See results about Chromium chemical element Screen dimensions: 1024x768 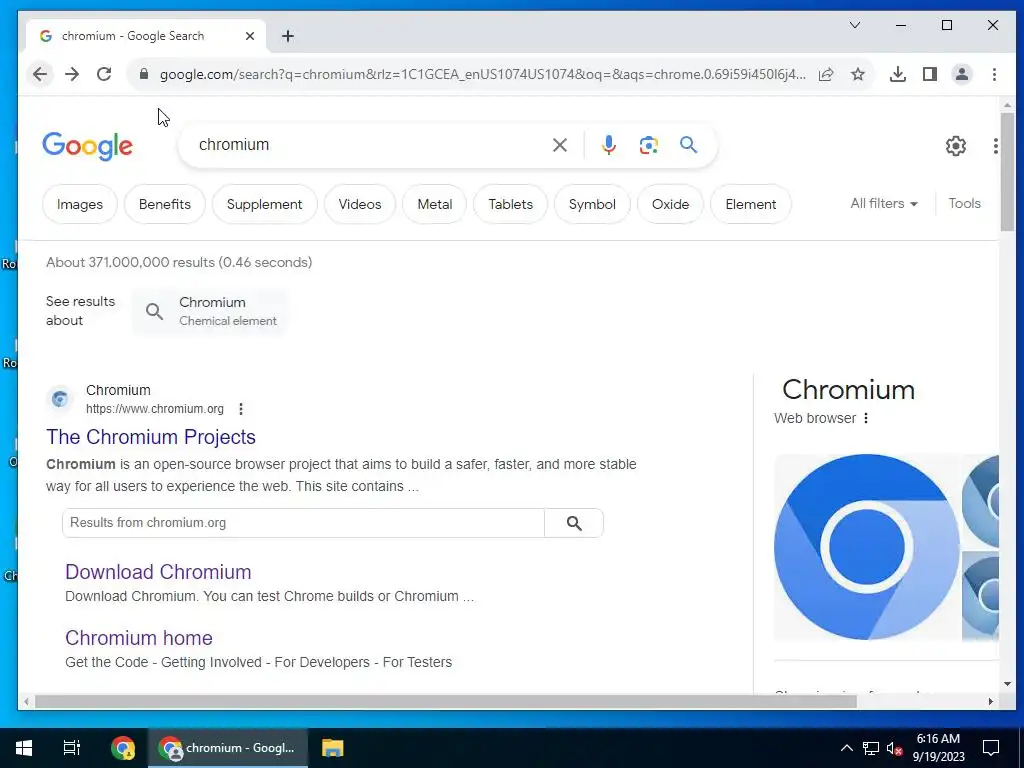pos(210,312)
